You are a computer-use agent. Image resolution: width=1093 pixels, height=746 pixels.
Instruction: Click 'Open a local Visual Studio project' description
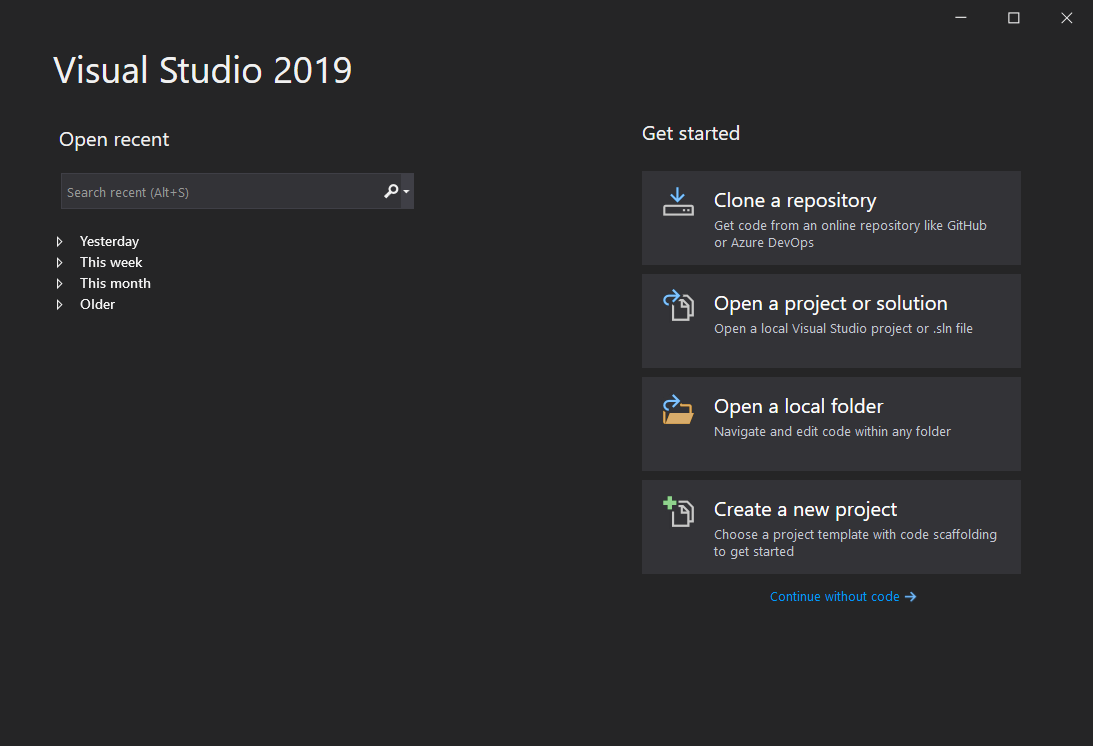pos(843,328)
